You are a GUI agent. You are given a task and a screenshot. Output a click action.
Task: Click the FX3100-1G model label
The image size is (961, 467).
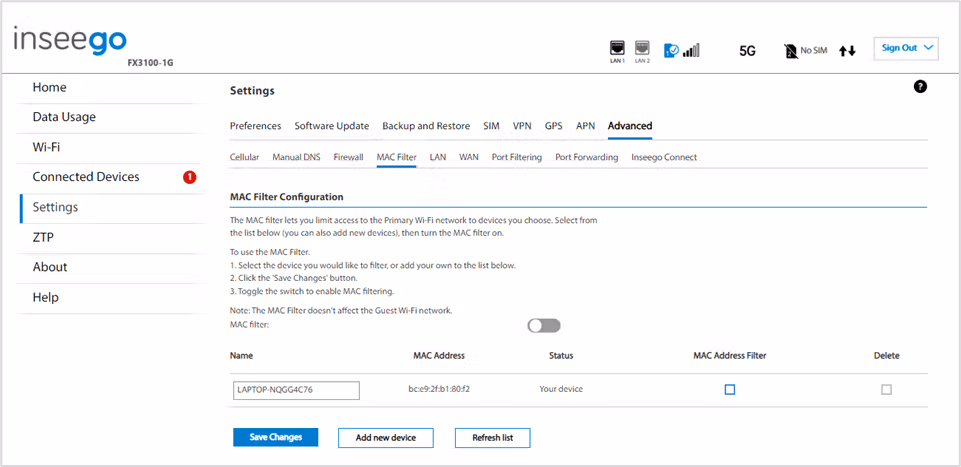150,63
